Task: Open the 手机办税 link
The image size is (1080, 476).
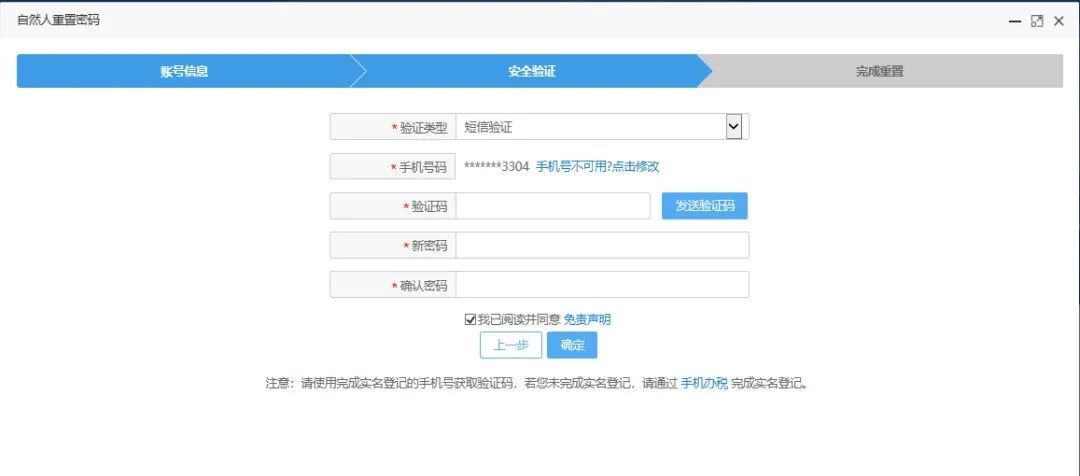Action: click(704, 384)
